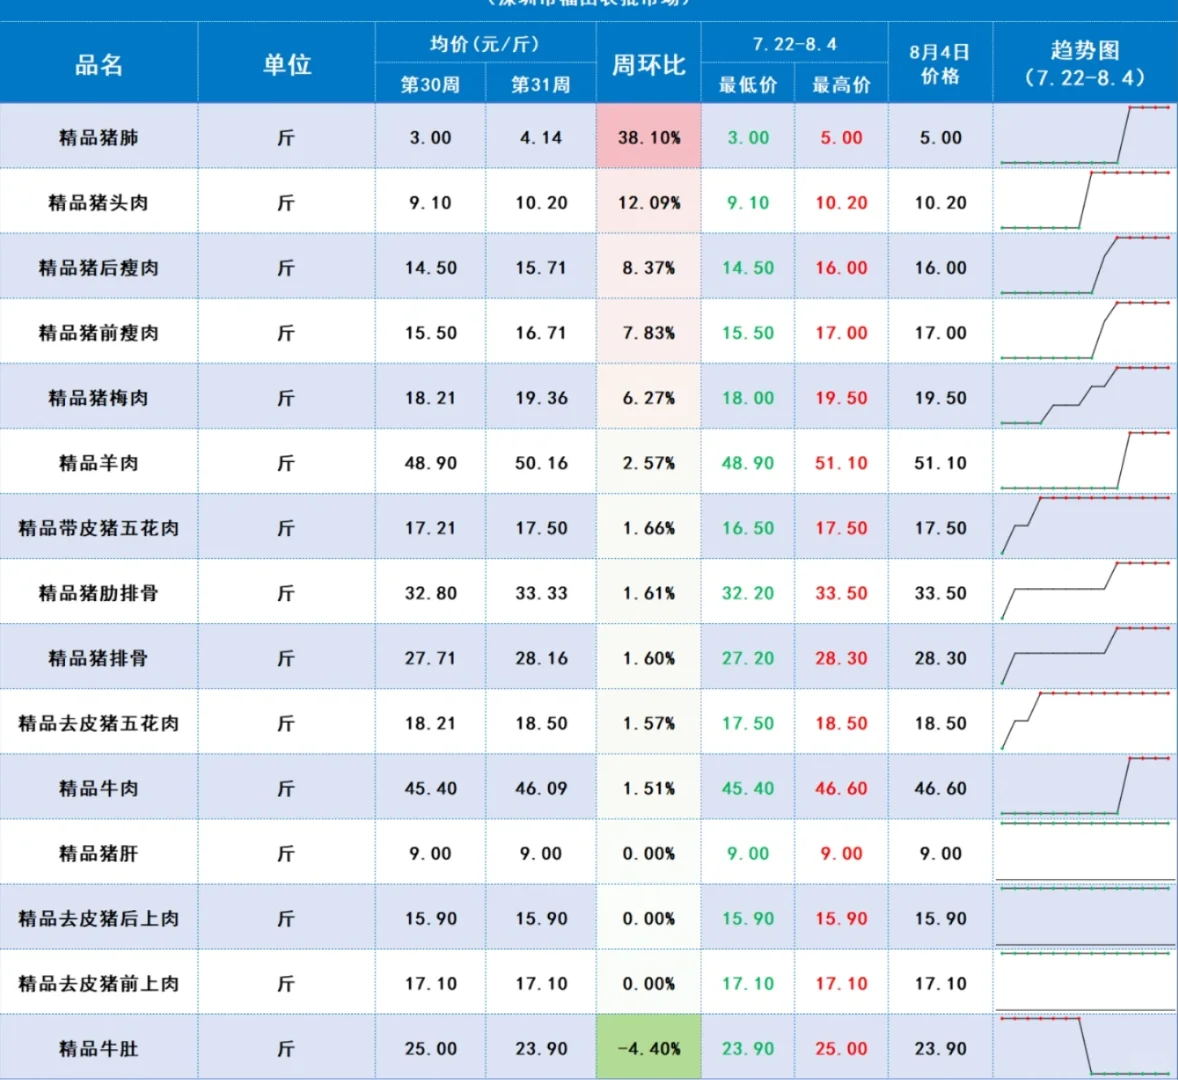Image resolution: width=1178 pixels, height=1080 pixels.
Task: Click the 6.27% weekly change cell
Action: tap(649, 398)
